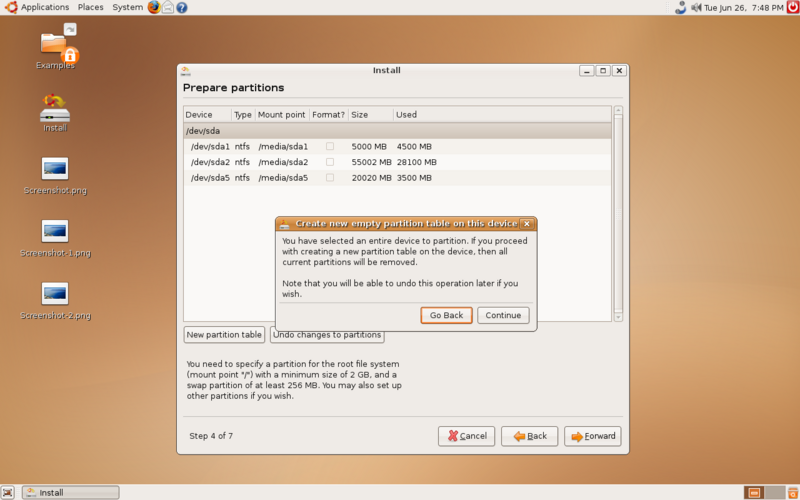This screenshot has height=500, width=800.
Task: Select Screenshot-2.png desktop file
Action: point(55,301)
